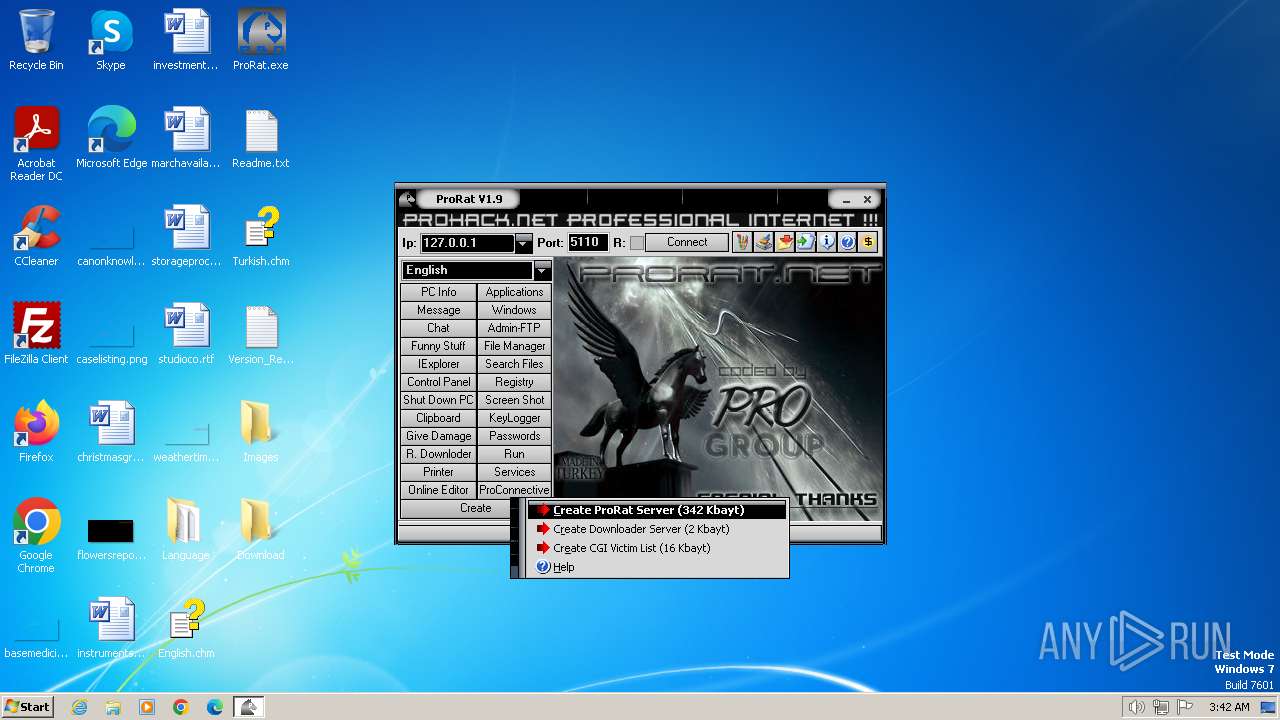
Task: Click the Registry button
Action: pyautogui.click(x=514, y=382)
